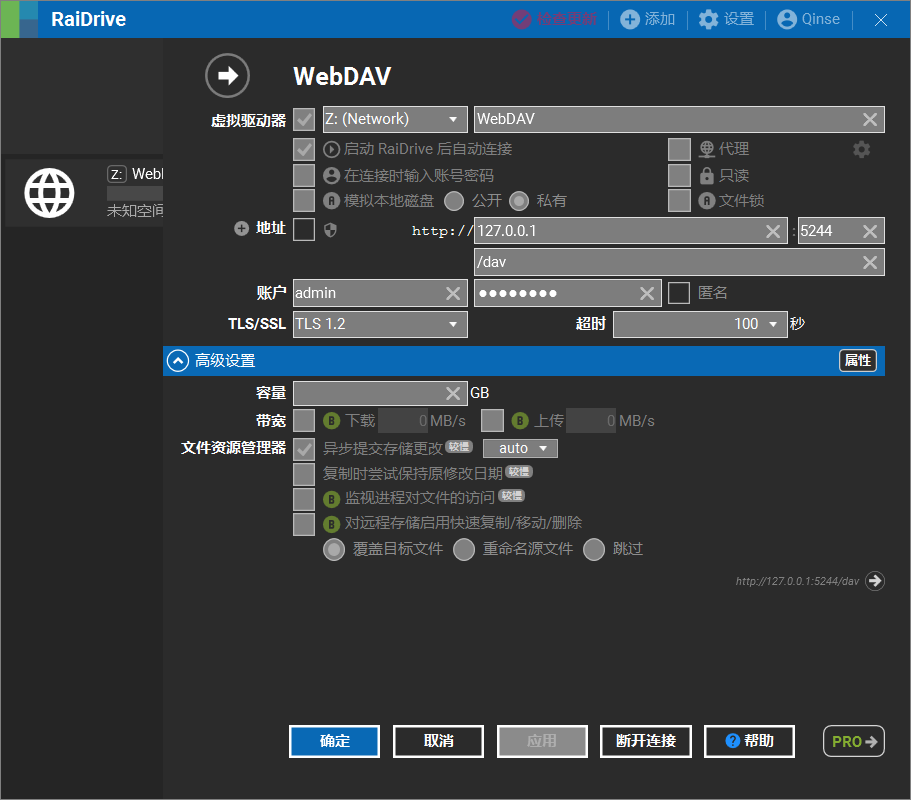Click the 断开连接 disconnect button
The height and width of the screenshot is (800, 911).
(645, 741)
